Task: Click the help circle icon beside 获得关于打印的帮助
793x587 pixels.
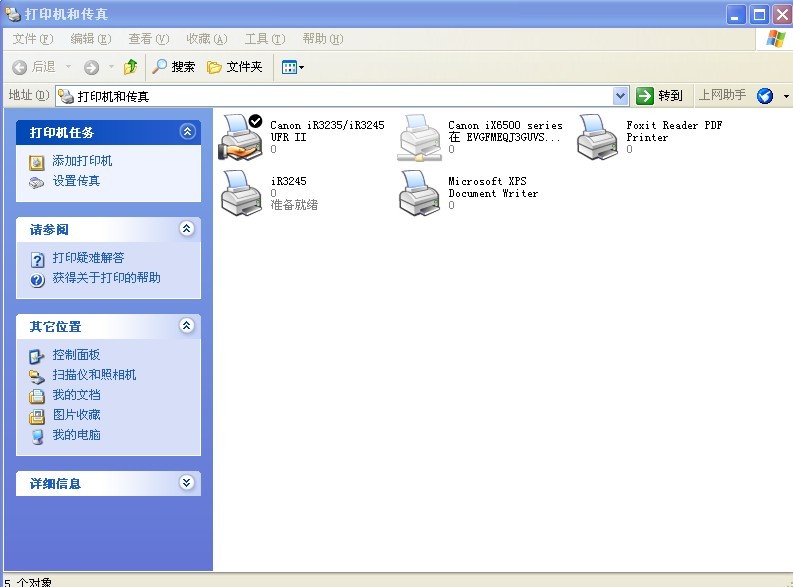Action: coord(37,280)
